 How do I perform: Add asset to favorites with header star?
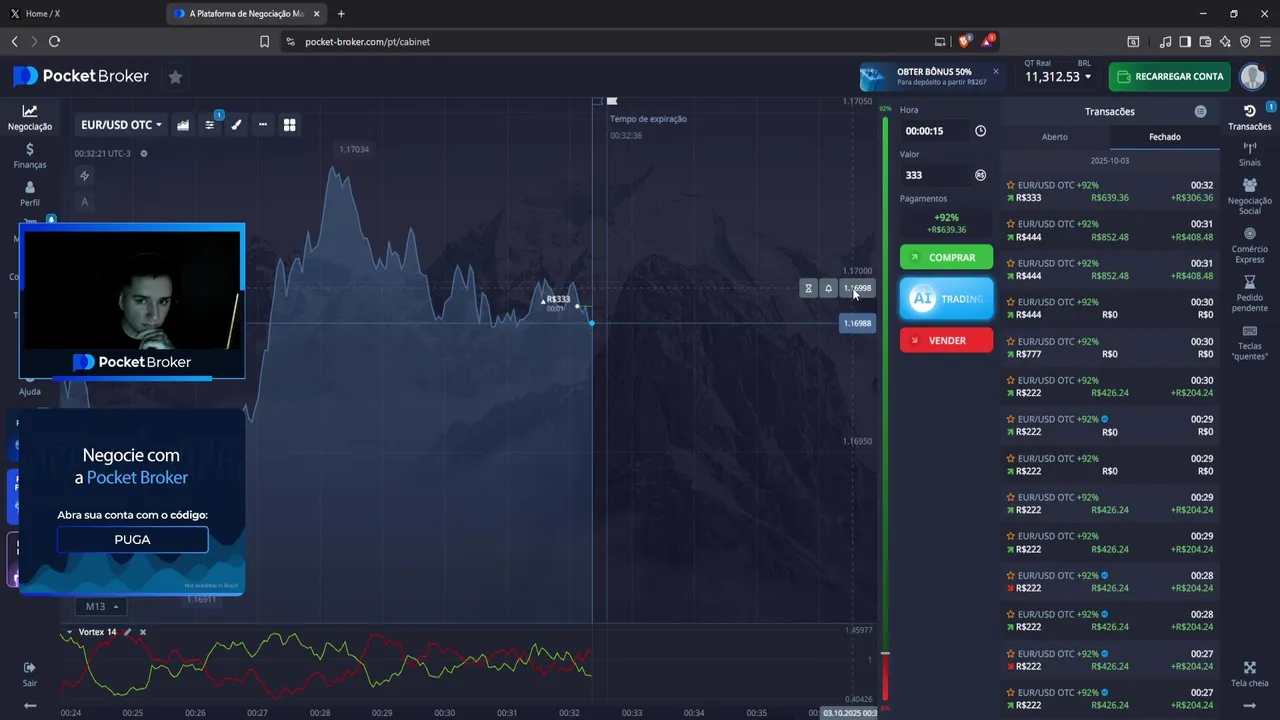click(175, 77)
